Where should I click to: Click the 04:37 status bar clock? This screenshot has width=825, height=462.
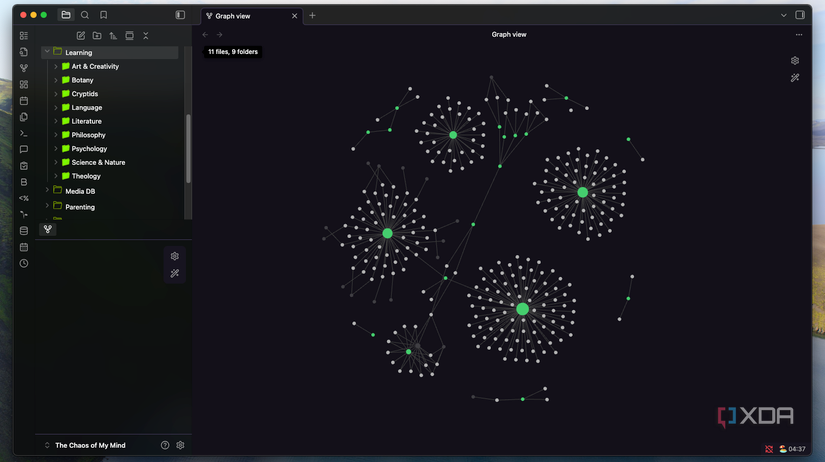[x=797, y=449]
